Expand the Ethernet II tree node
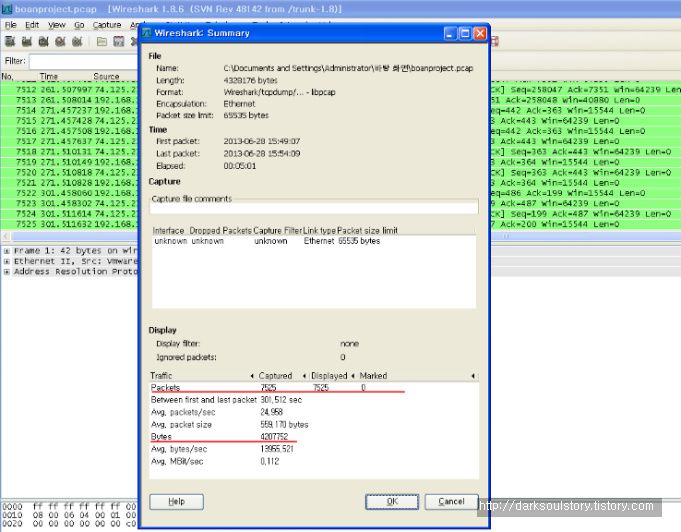Image resolution: width=681 pixels, height=532 pixels. [x=7, y=261]
